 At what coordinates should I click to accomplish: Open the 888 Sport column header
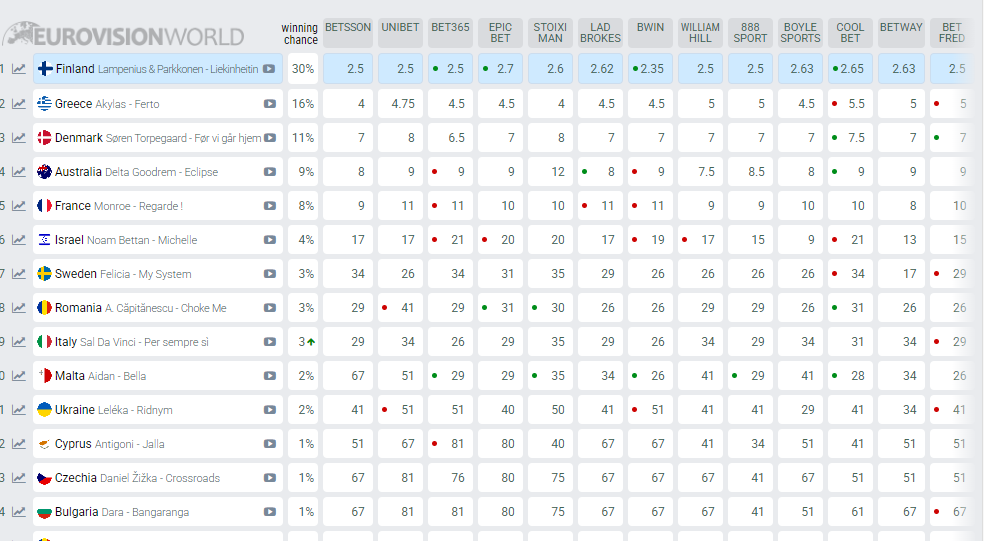(751, 33)
